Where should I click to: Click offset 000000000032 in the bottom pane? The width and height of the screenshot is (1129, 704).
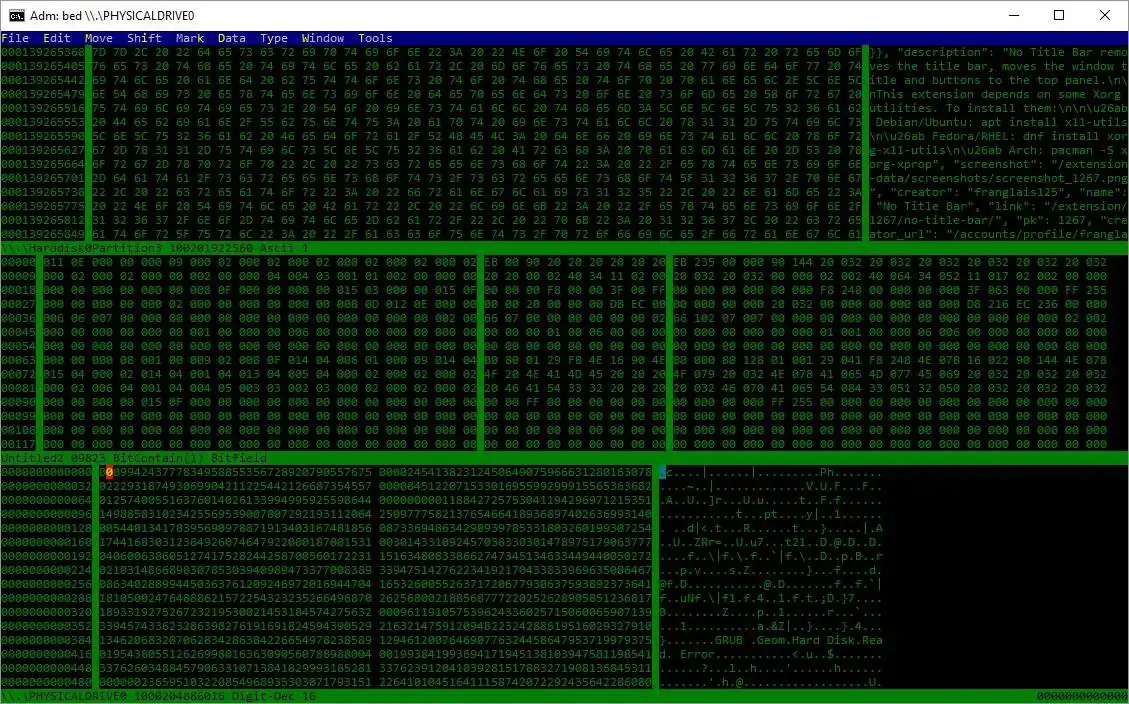(47, 486)
